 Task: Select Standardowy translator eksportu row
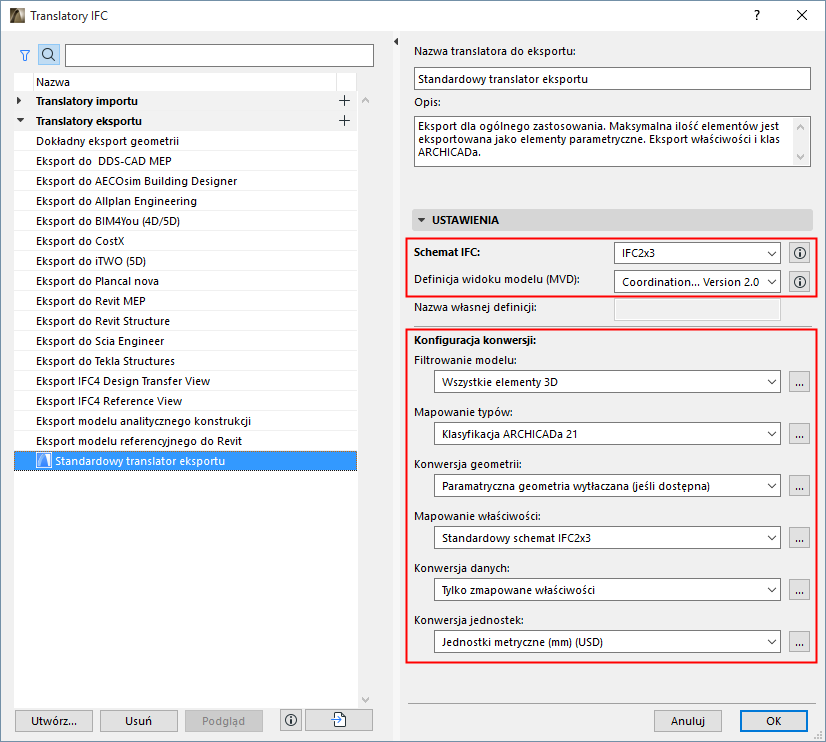tap(185, 461)
